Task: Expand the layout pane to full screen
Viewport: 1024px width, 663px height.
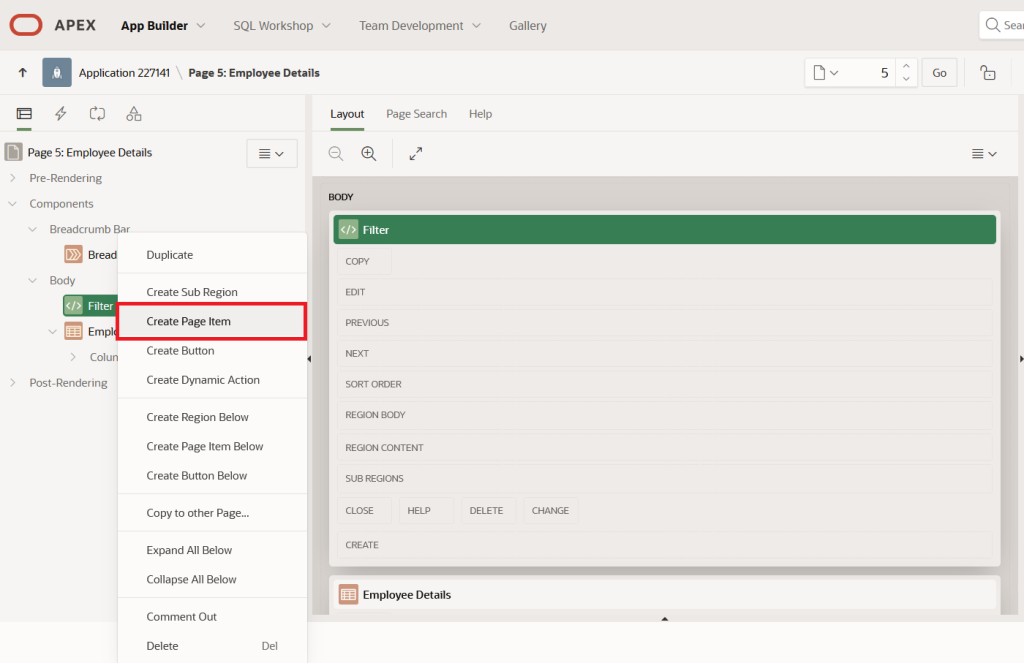Action: click(x=416, y=154)
